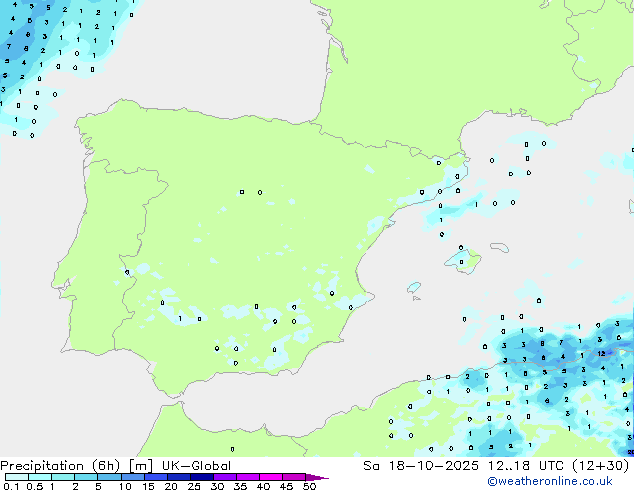Click the above-50 arrow tip of legend
Screen dimensions: 634x490
tap(317, 477)
